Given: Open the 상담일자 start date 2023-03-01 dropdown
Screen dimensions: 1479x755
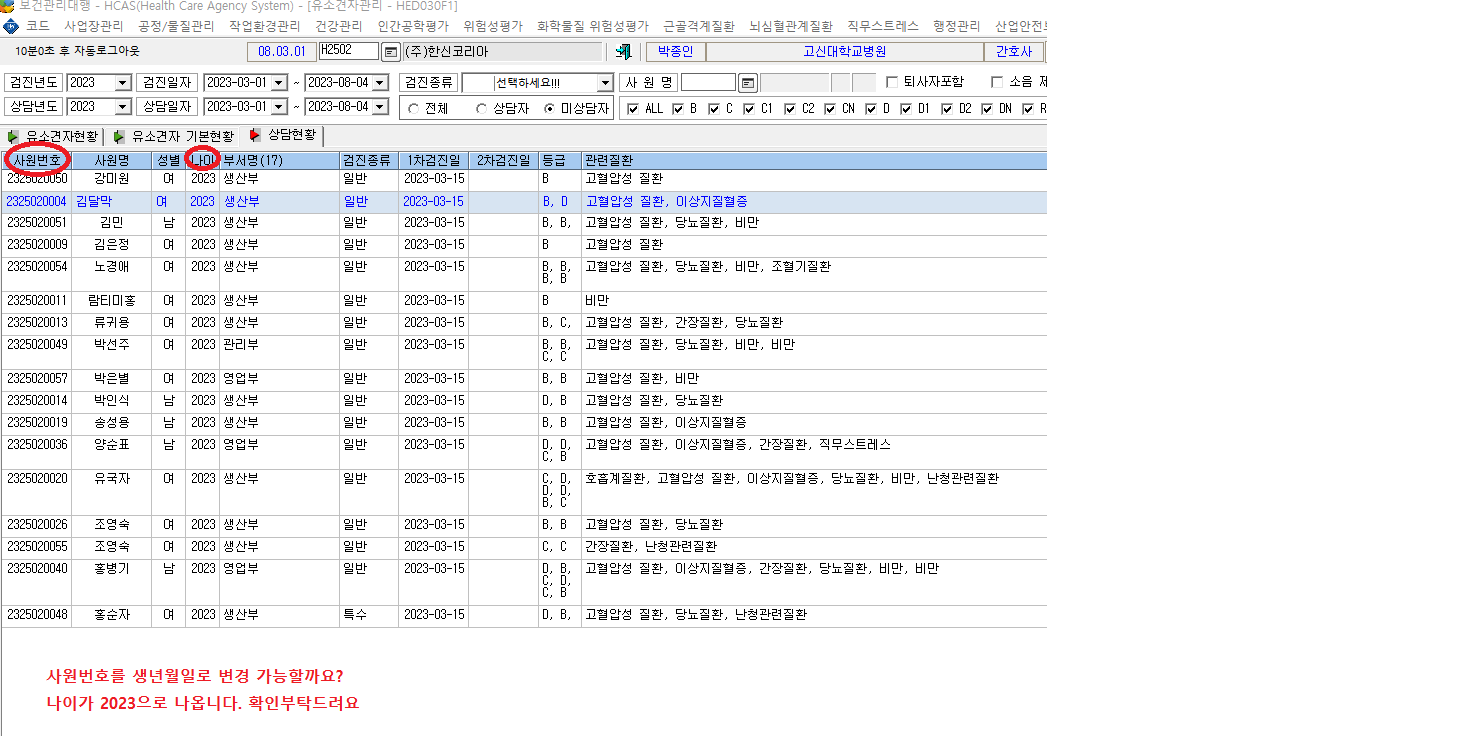Looking at the screenshot, I should pyautogui.click(x=279, y=106).
